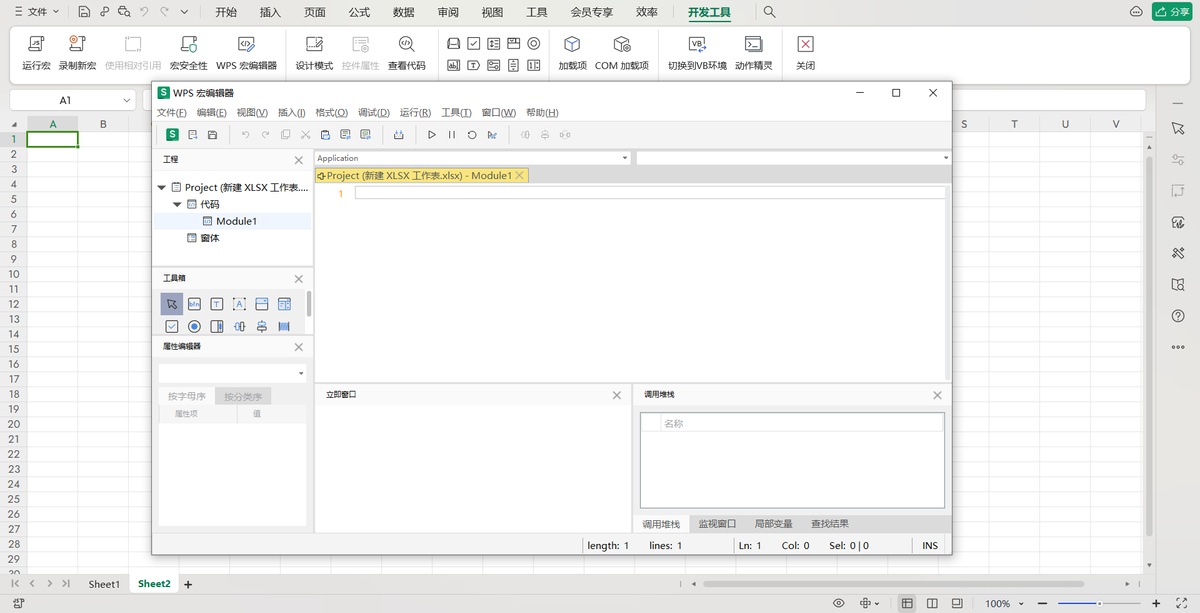Viewport: 1200px width, 613px height.
Task: Select the checkbox control in 工具箱
Action: tap(172, 326)
